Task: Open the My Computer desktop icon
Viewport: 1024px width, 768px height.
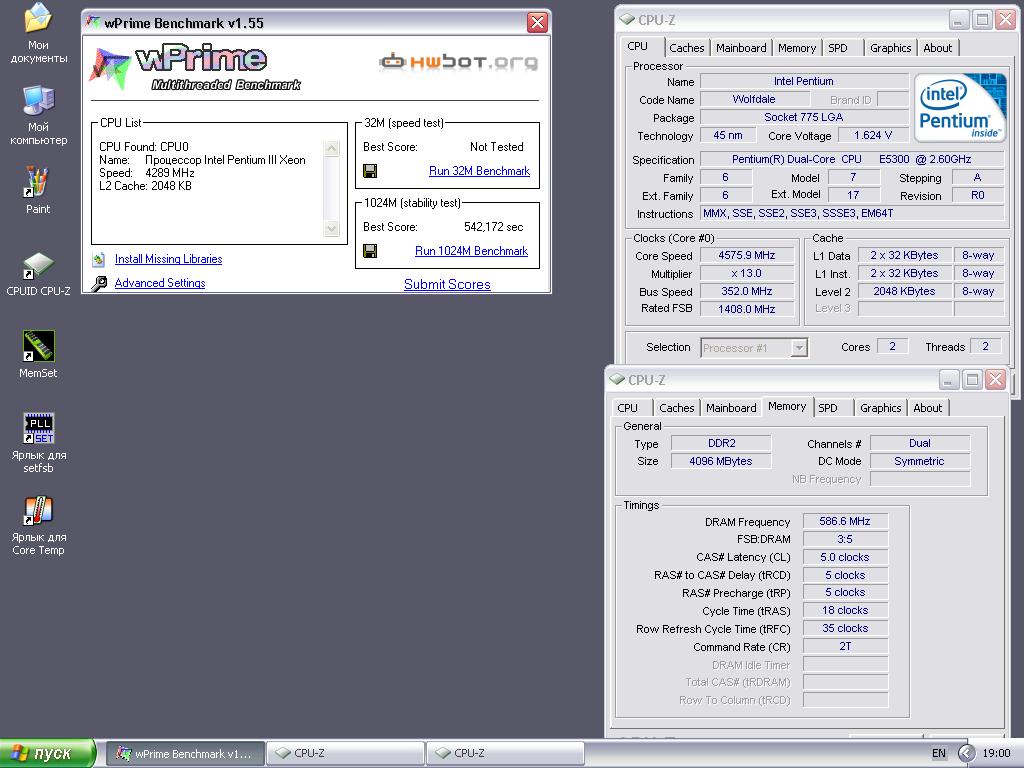Action: 39,115
